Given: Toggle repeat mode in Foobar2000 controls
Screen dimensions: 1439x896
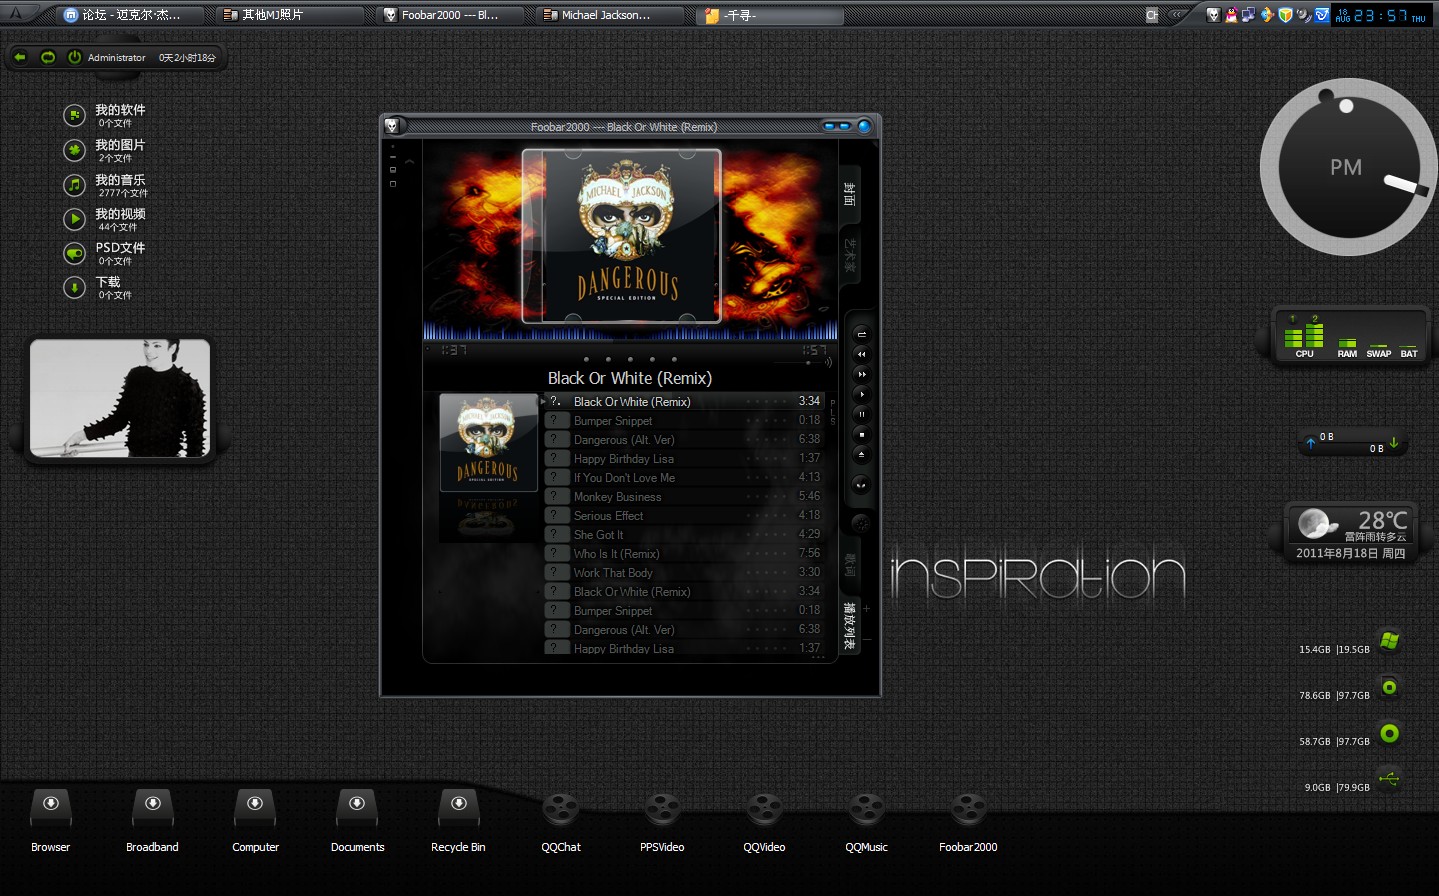Looking at the screenshot, I should tap(861, 334).
